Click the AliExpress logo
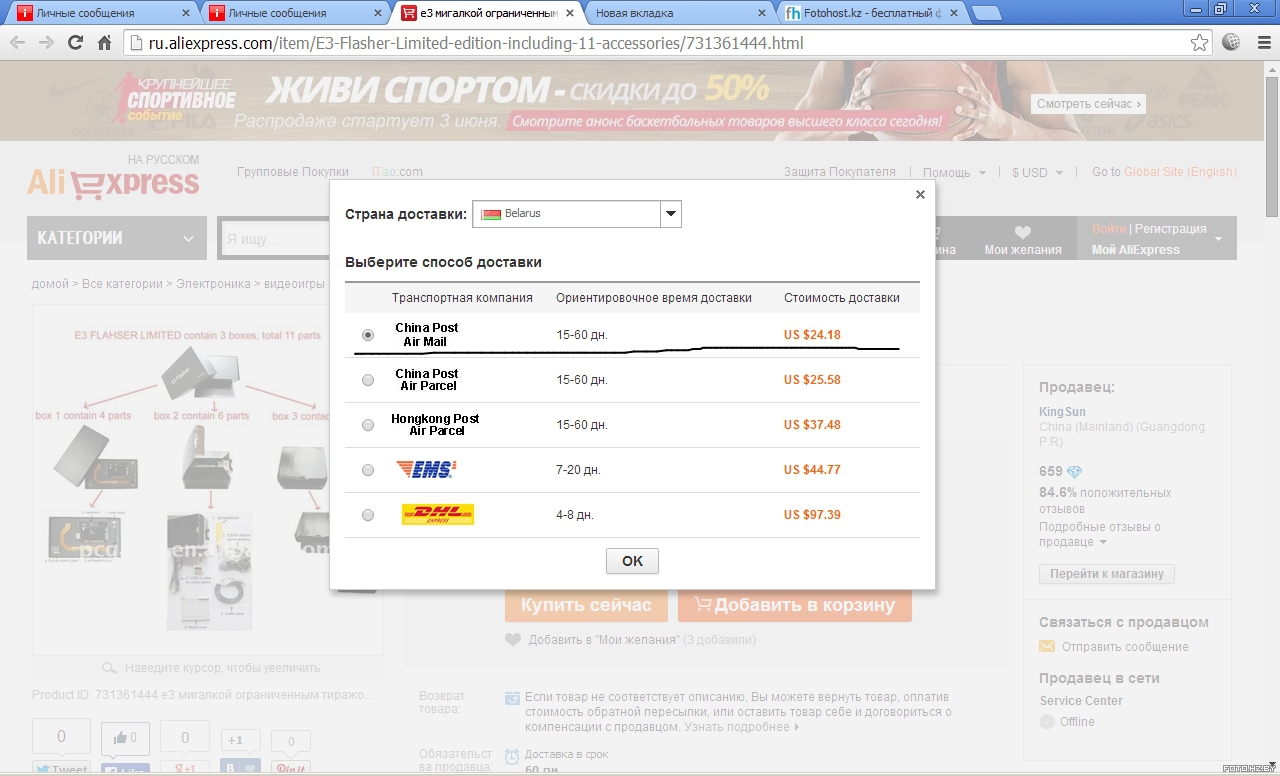The width and height of the screenshot is (1280, 776). click(113, 183)
